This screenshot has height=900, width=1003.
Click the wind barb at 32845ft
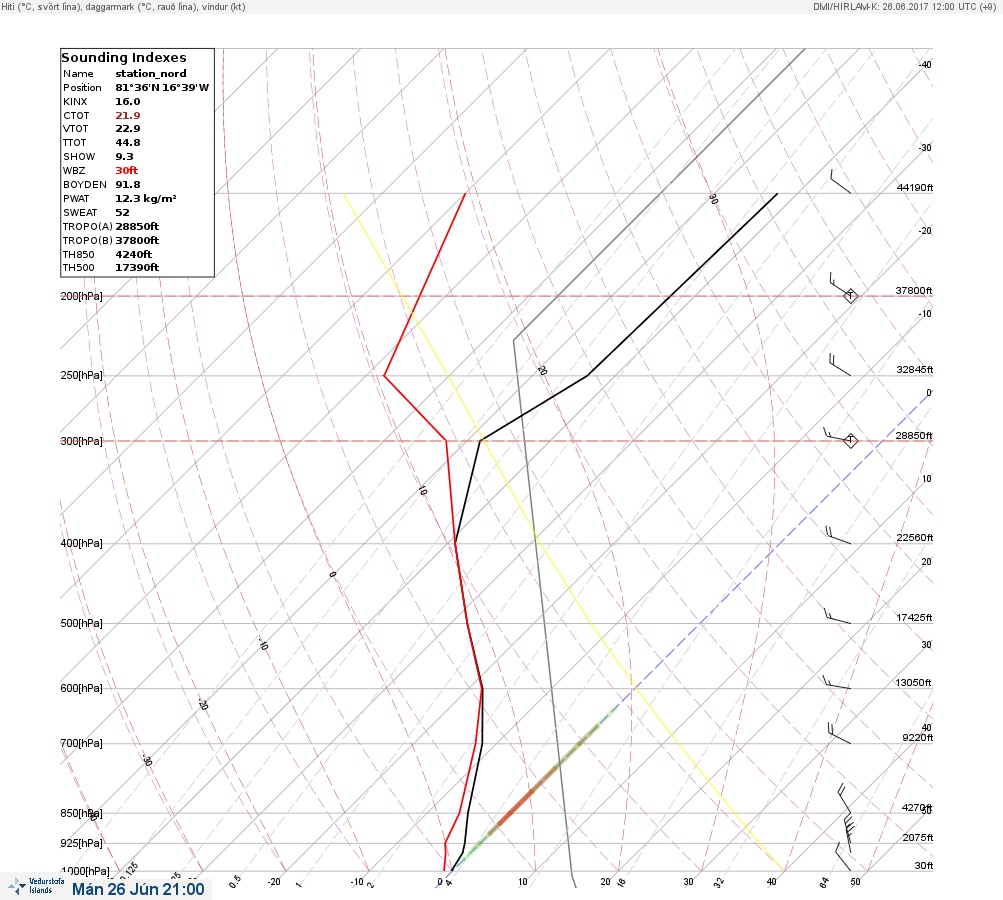pyautogui.click(x=840, y=365)
